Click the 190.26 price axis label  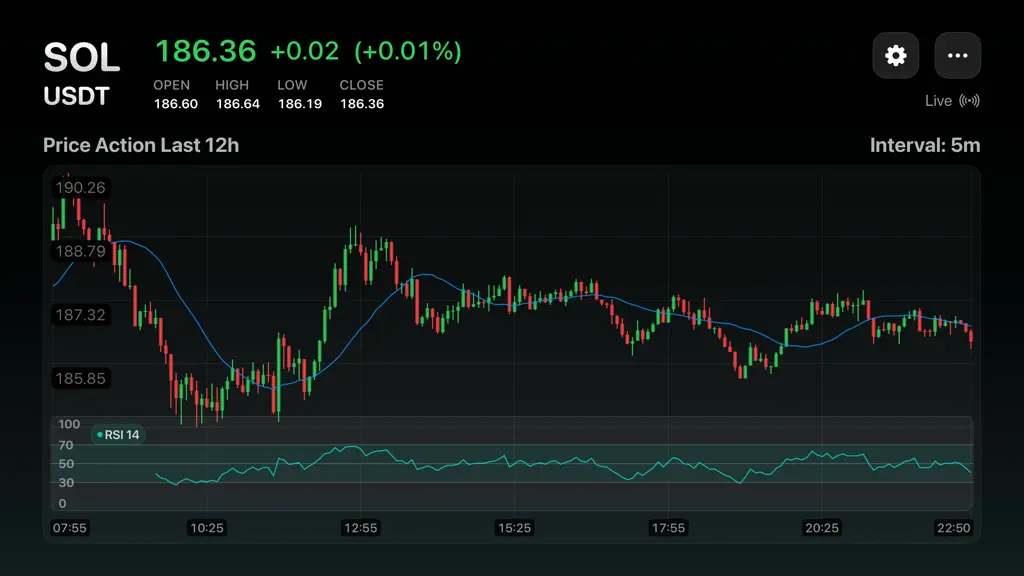pos(80,188)
